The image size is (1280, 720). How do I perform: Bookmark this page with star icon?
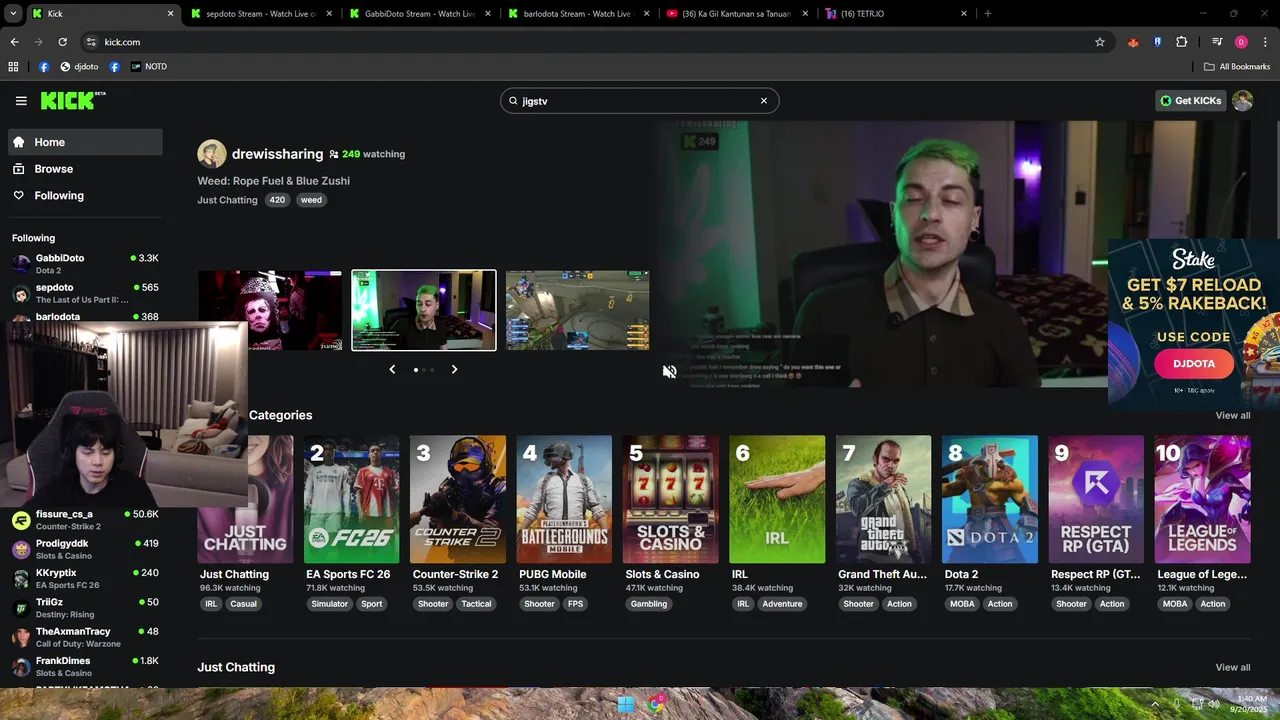(x=1100, y=42)
